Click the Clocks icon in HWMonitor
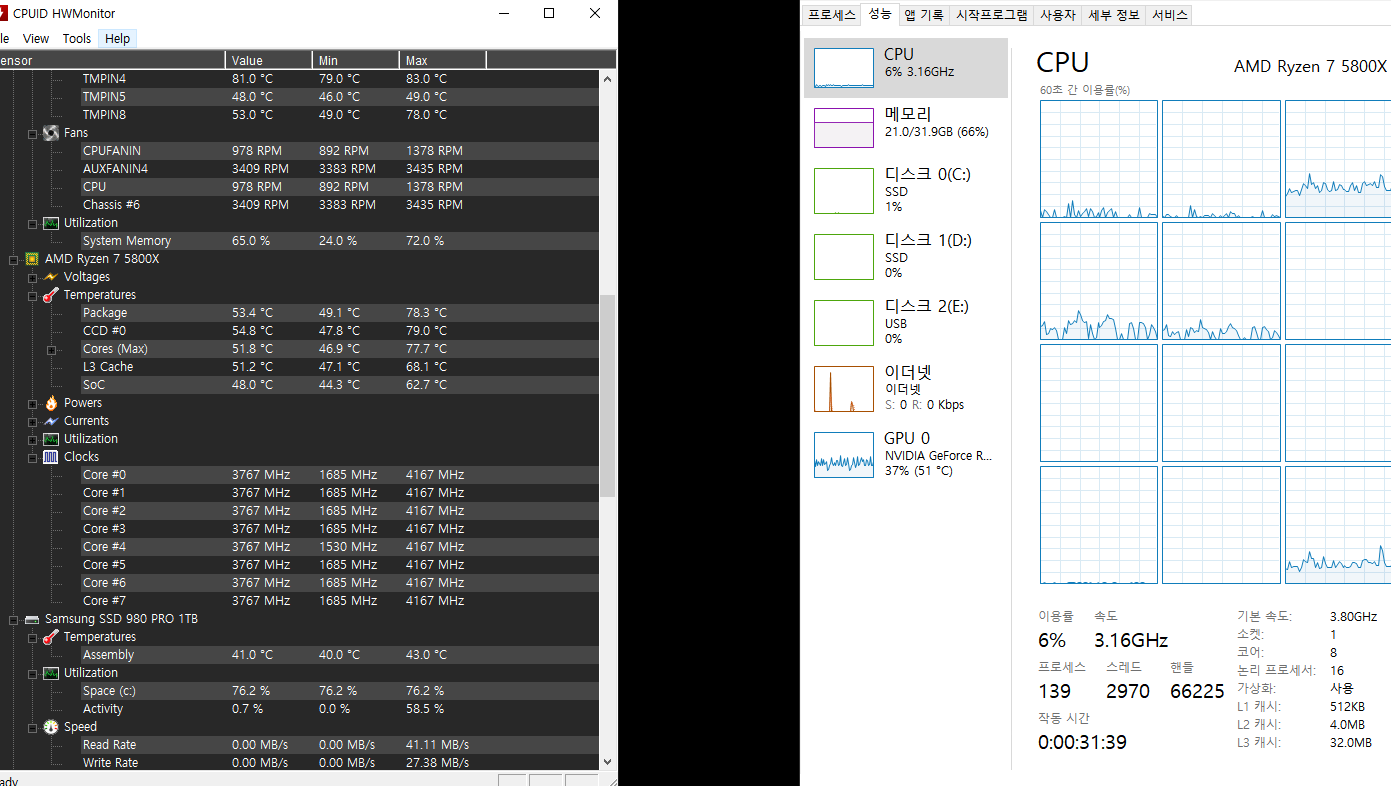 [51, 457]
